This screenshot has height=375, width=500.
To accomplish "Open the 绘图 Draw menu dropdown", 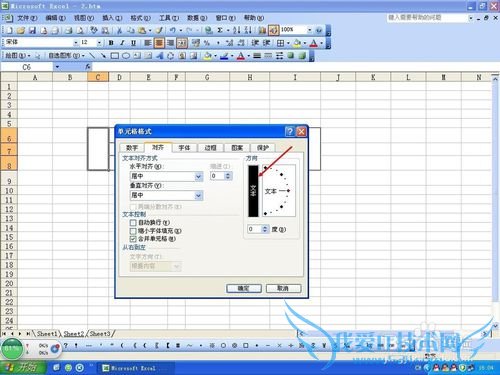I will [18, 56].
